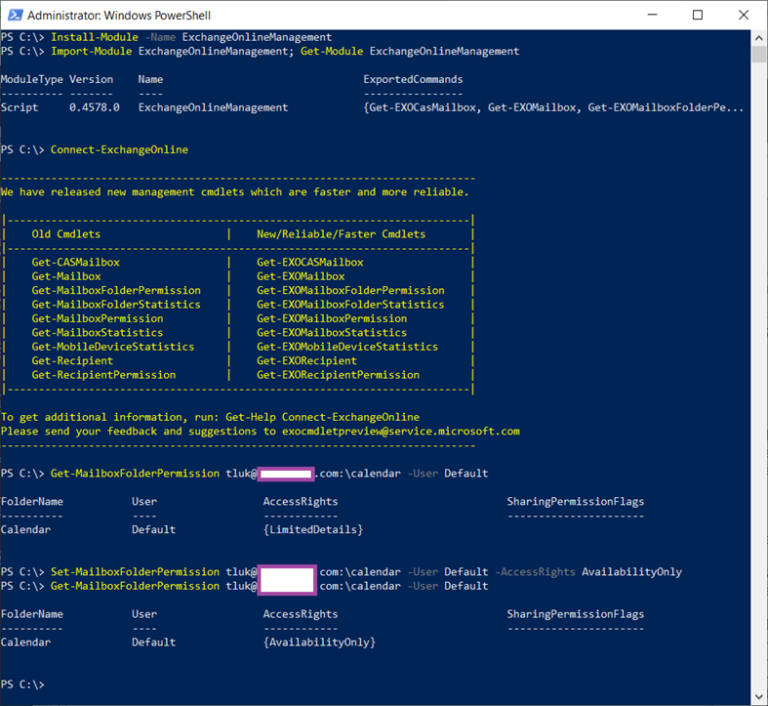Click 'Get-CASMailbox' in old cmdlets
Viewport: 768px width, 706px height.
pos(75,262)
